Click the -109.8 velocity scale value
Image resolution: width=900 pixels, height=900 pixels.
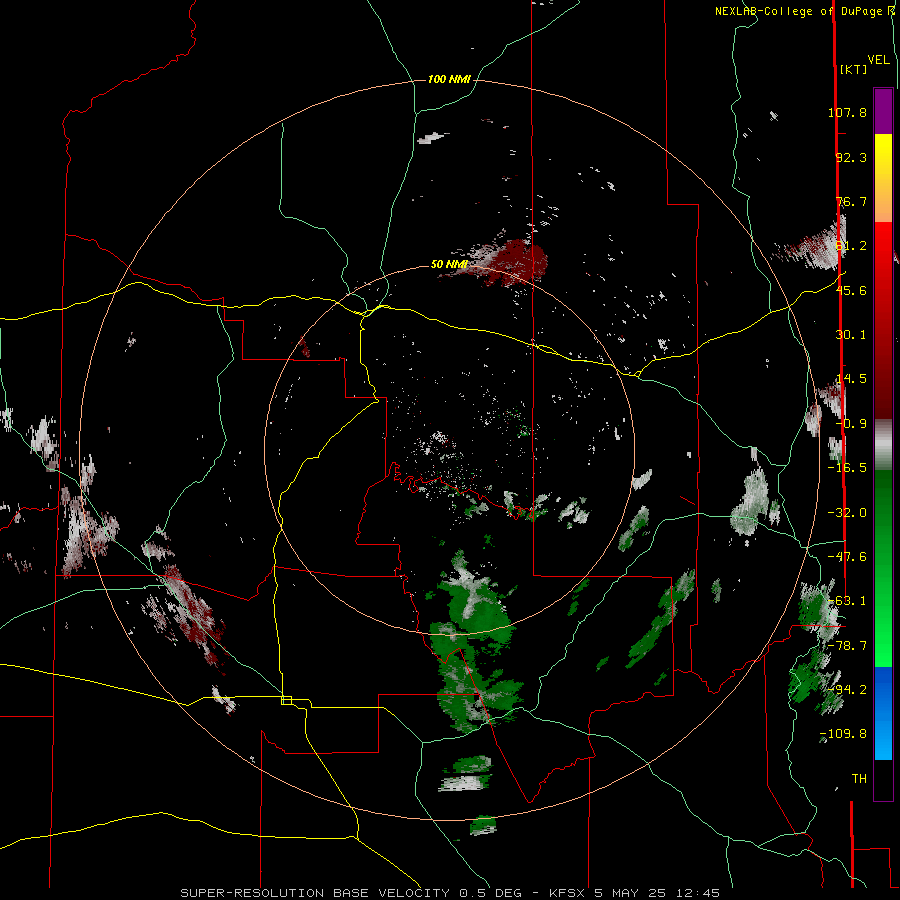(x=844, y=734)
